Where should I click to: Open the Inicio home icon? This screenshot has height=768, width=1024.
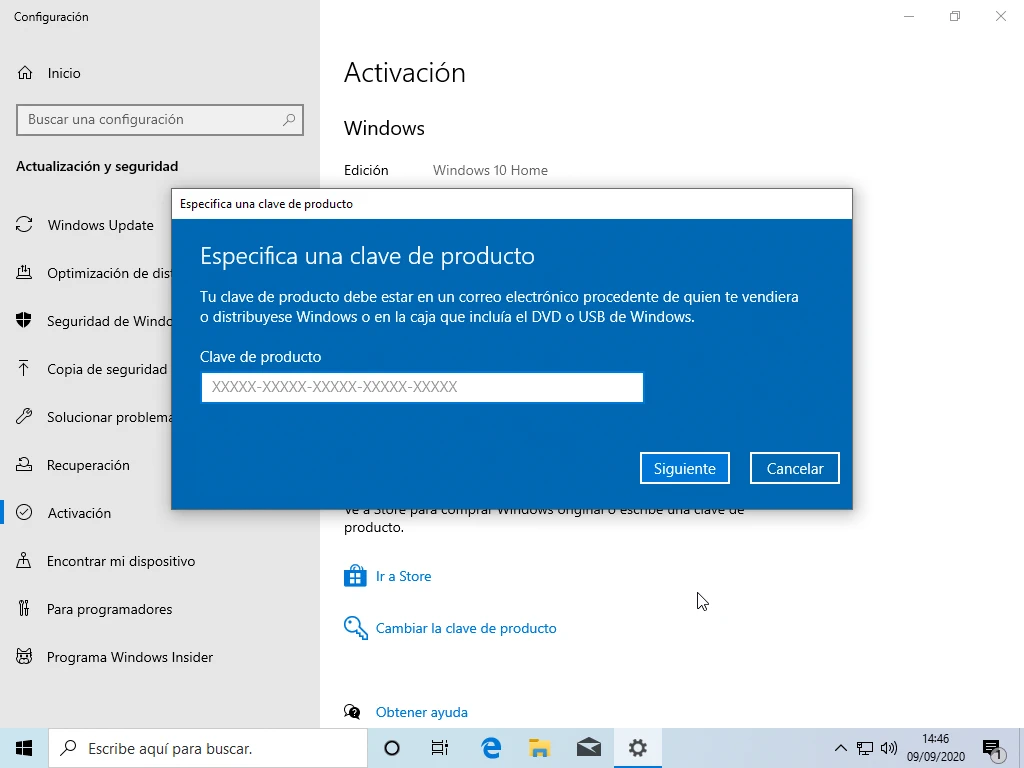[x=25, y=73]
